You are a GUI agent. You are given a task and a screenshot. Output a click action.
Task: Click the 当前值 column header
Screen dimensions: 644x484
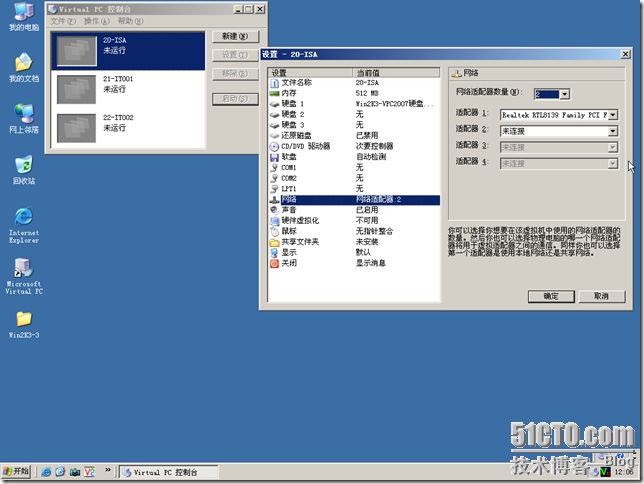click(x=396, y=73)
